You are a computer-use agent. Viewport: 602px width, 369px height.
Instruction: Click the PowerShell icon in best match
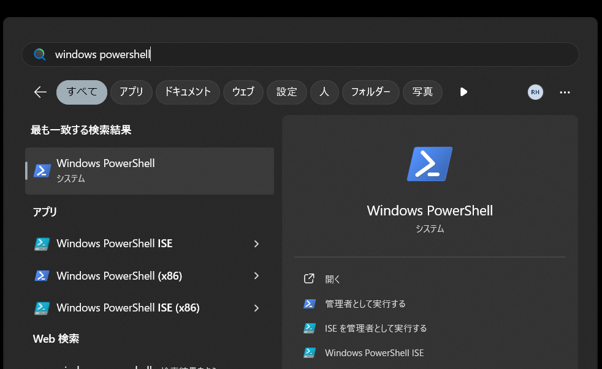coord(42,171)
